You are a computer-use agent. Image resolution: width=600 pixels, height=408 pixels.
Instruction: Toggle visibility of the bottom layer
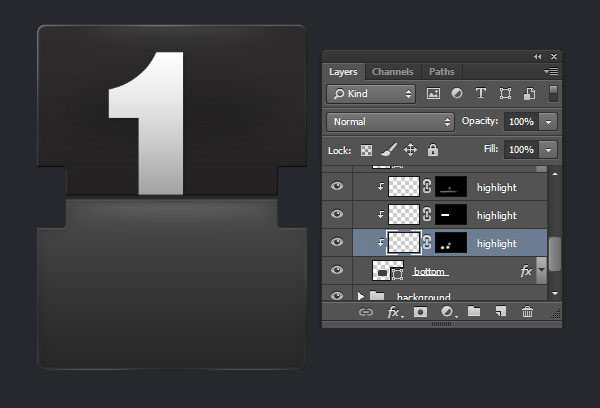click(337, 271)
